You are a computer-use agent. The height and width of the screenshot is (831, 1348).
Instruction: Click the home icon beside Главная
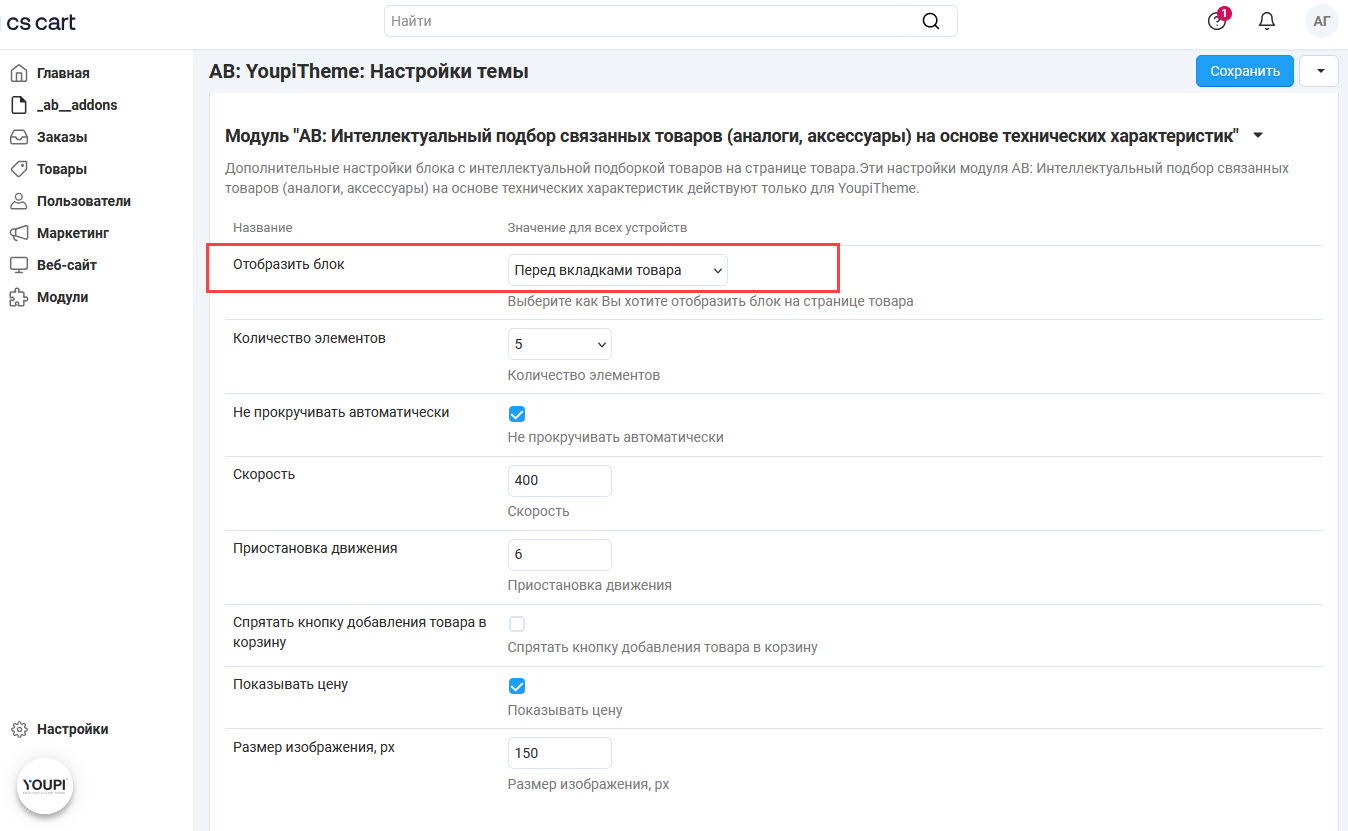pyautogui.click(x=18, y=73)
